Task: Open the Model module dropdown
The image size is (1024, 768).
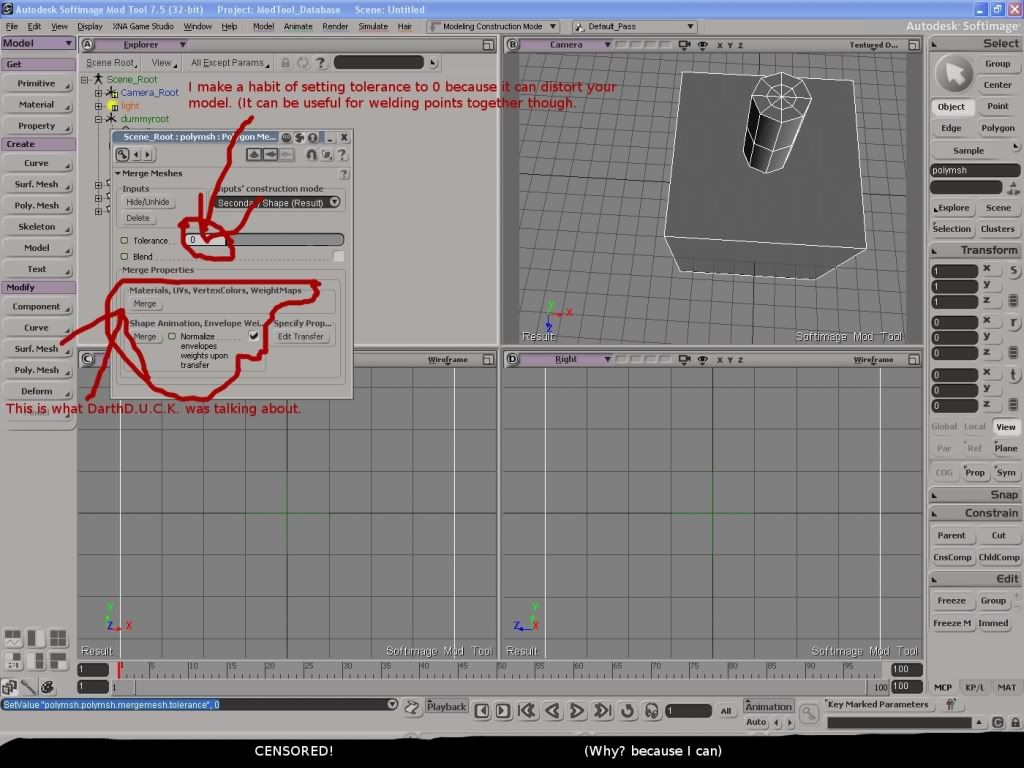Action: 38,44
